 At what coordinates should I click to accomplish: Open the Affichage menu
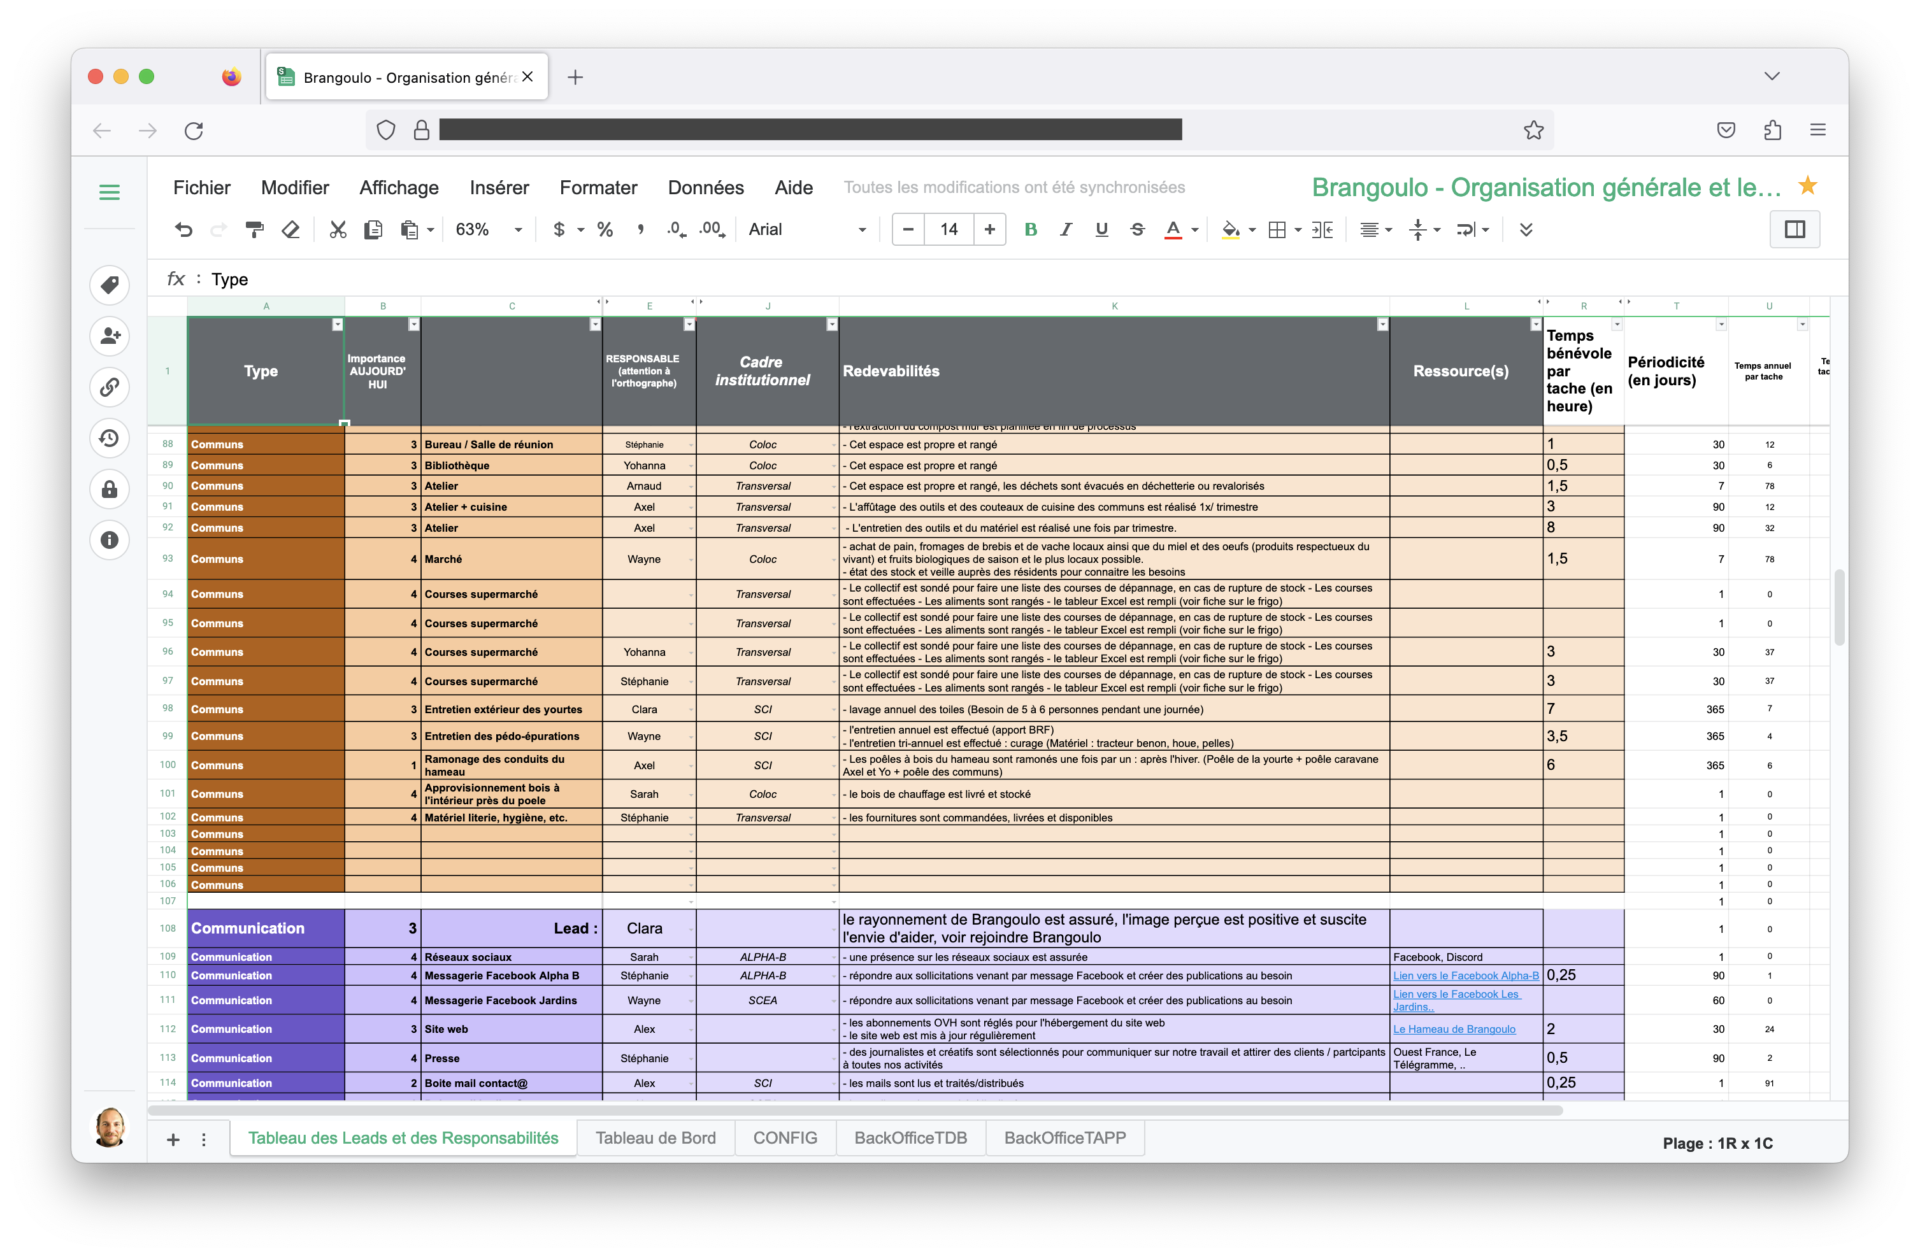[399, 187]
